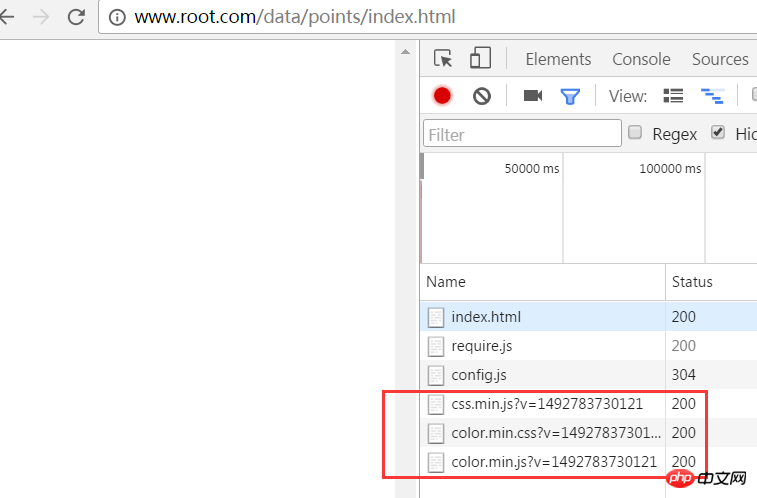Uncheck the Hide data URLs checkbox
The height and width of the screenshot is (498, 757).
[x=718, y=132]
